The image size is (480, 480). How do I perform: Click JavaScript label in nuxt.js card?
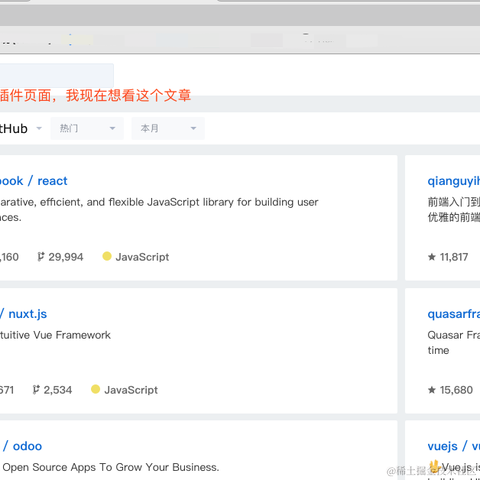coord(131,390)
